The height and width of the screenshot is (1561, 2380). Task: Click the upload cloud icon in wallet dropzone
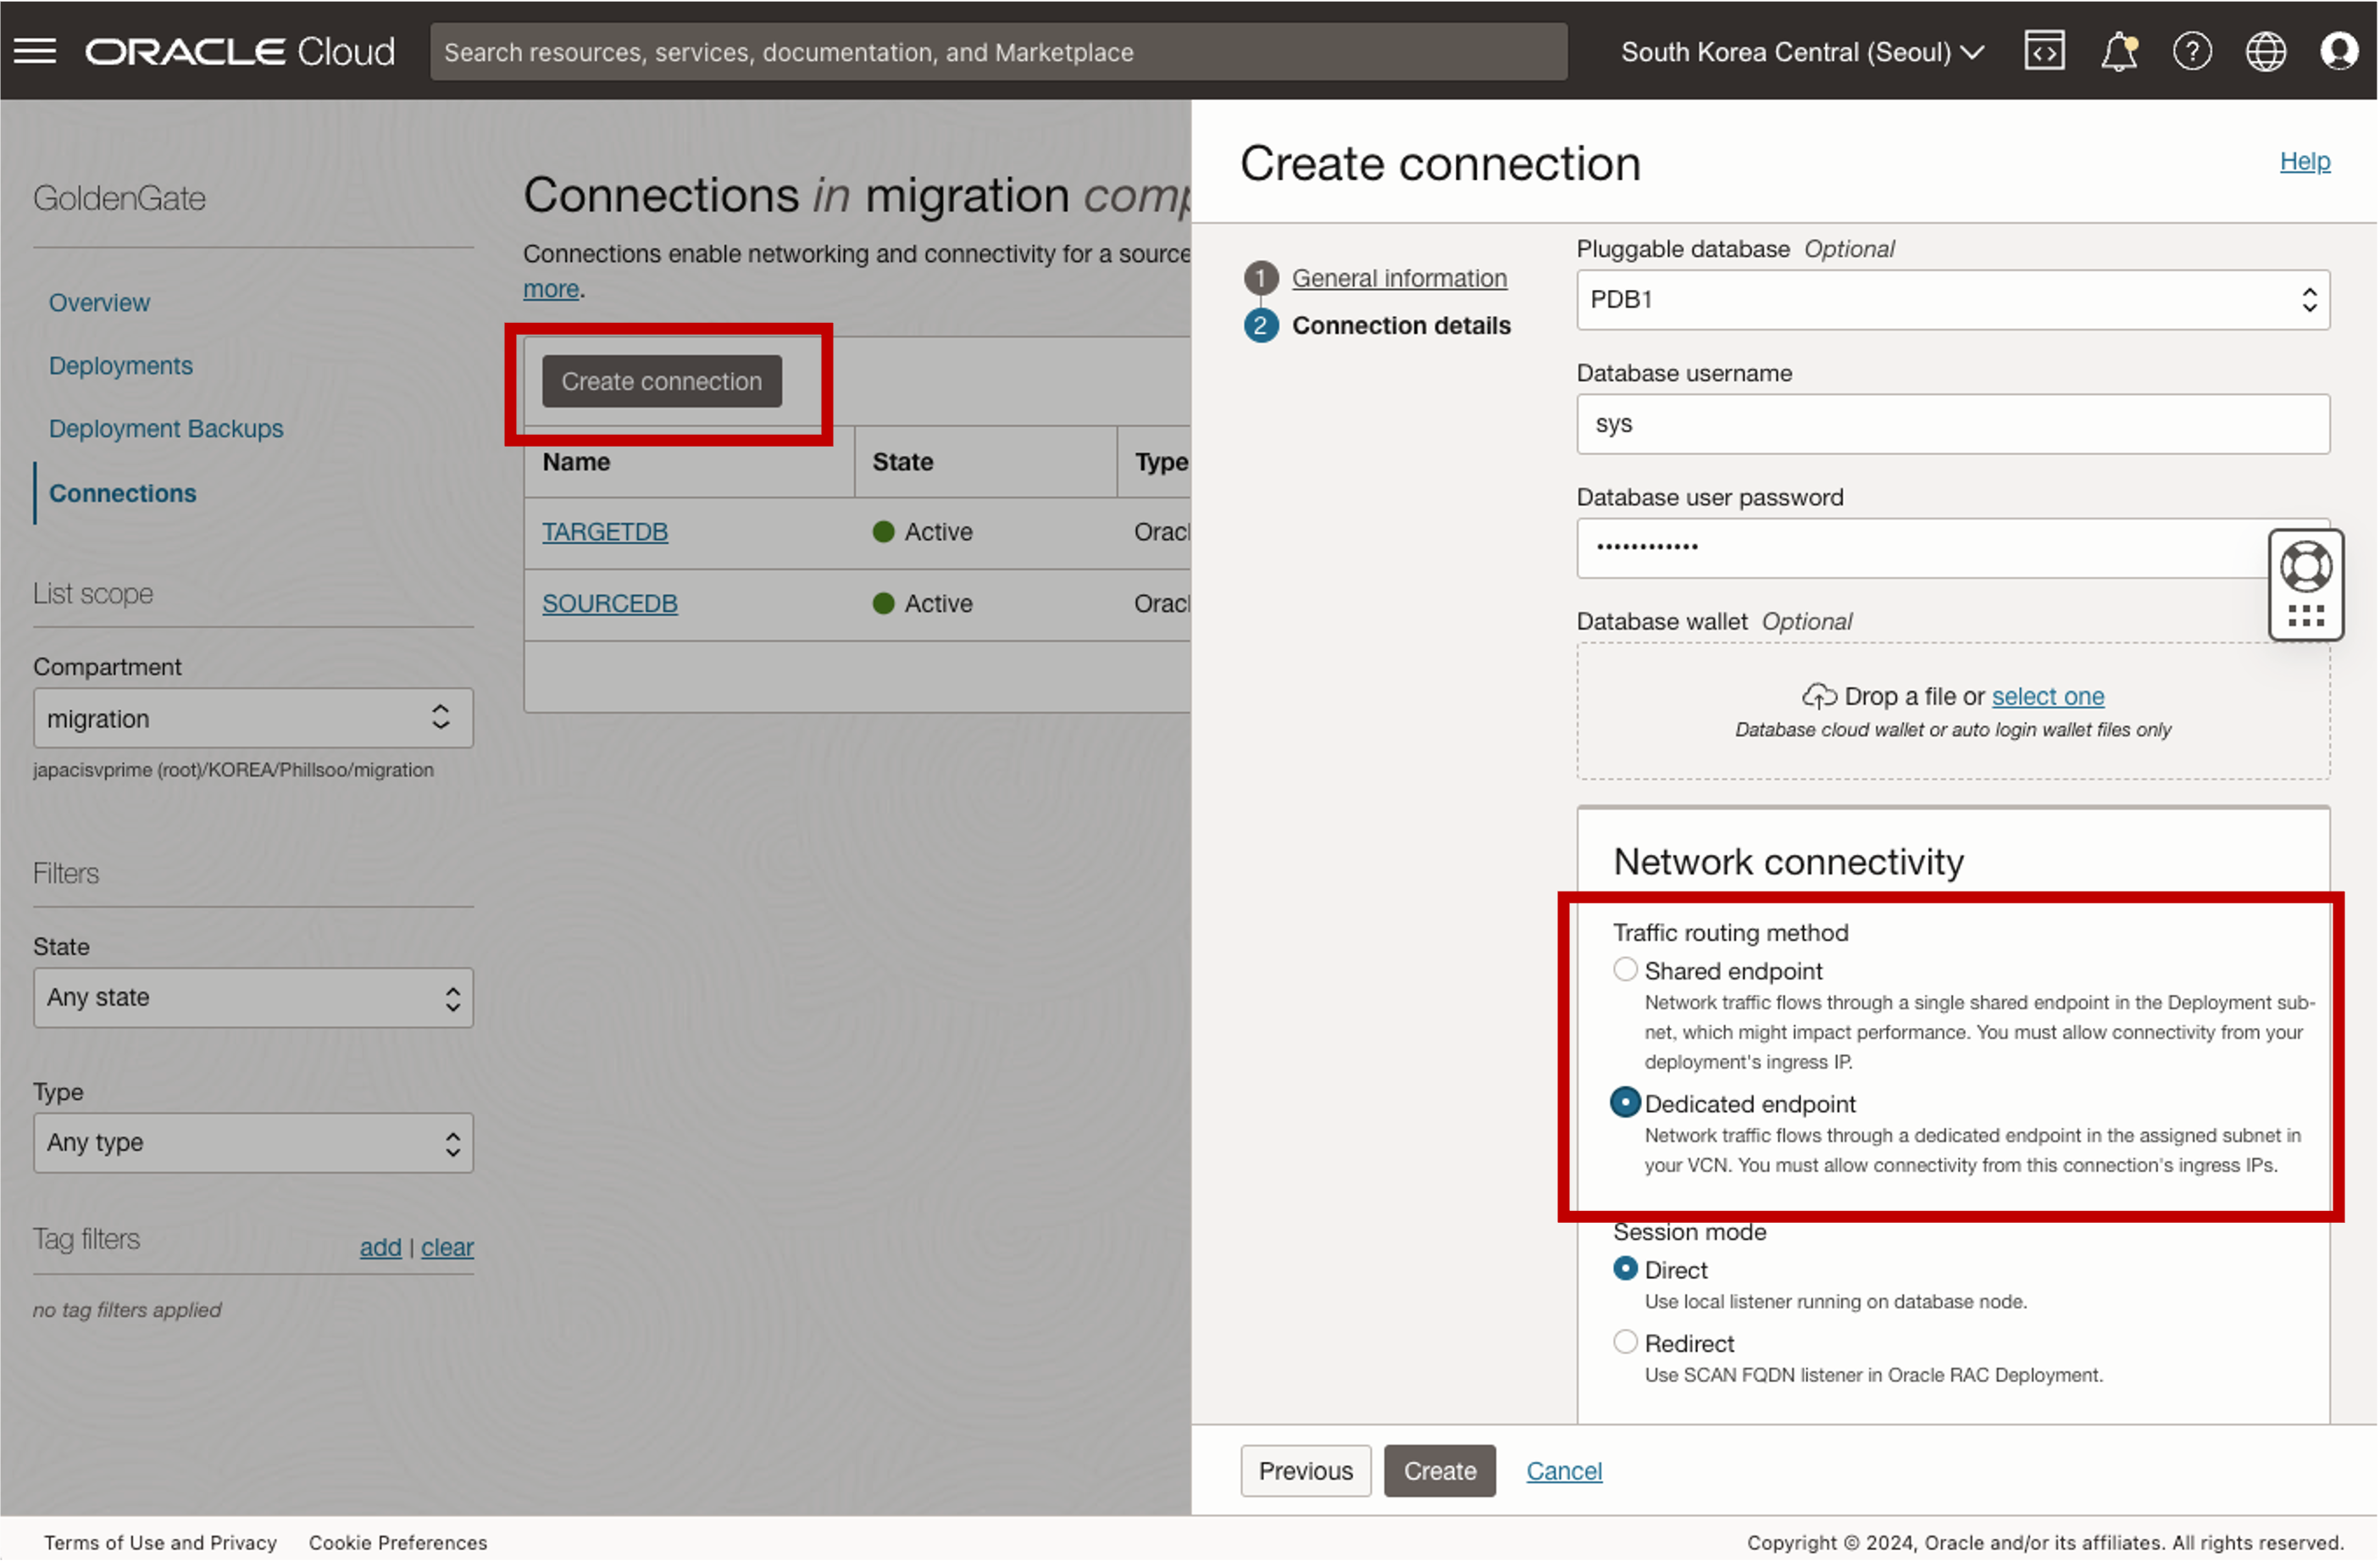click(x=1819, y=696)
